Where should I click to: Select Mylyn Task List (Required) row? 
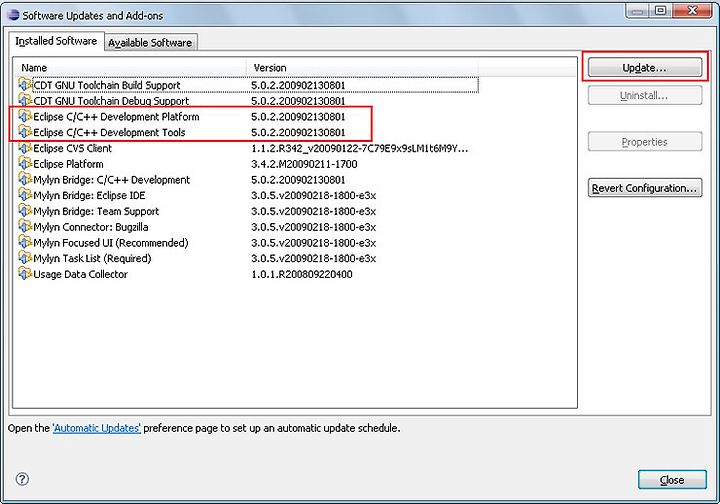pyautogui.click(x=248, y=258)
